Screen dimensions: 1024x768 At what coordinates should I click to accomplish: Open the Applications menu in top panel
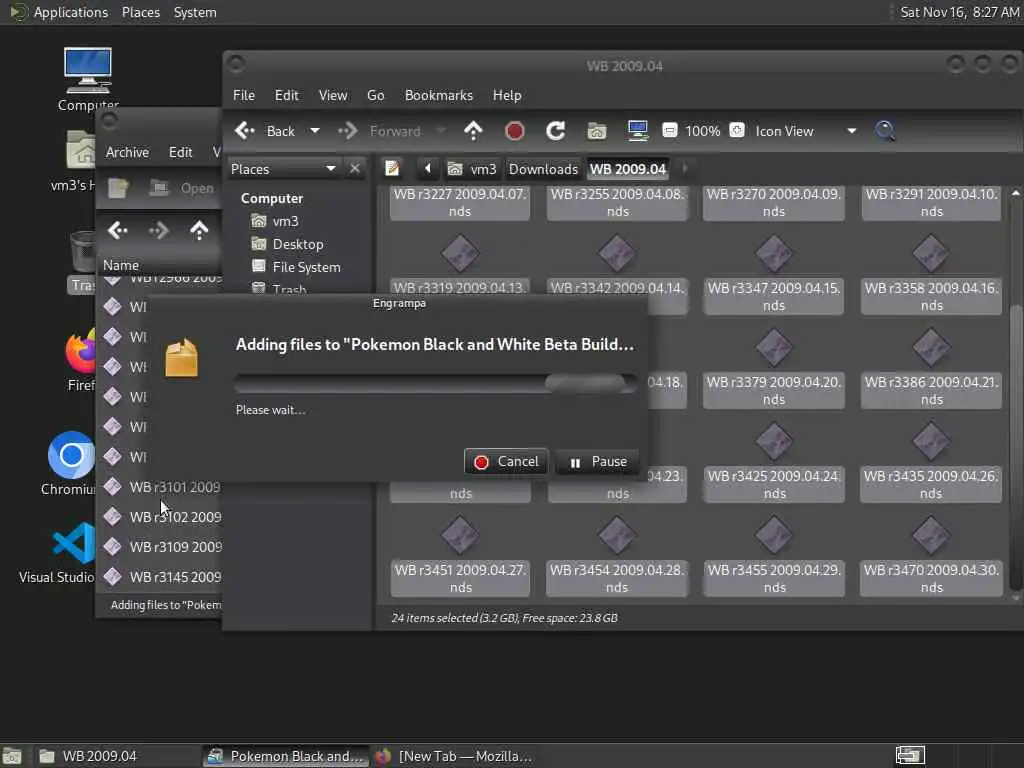tap(59, 12)
